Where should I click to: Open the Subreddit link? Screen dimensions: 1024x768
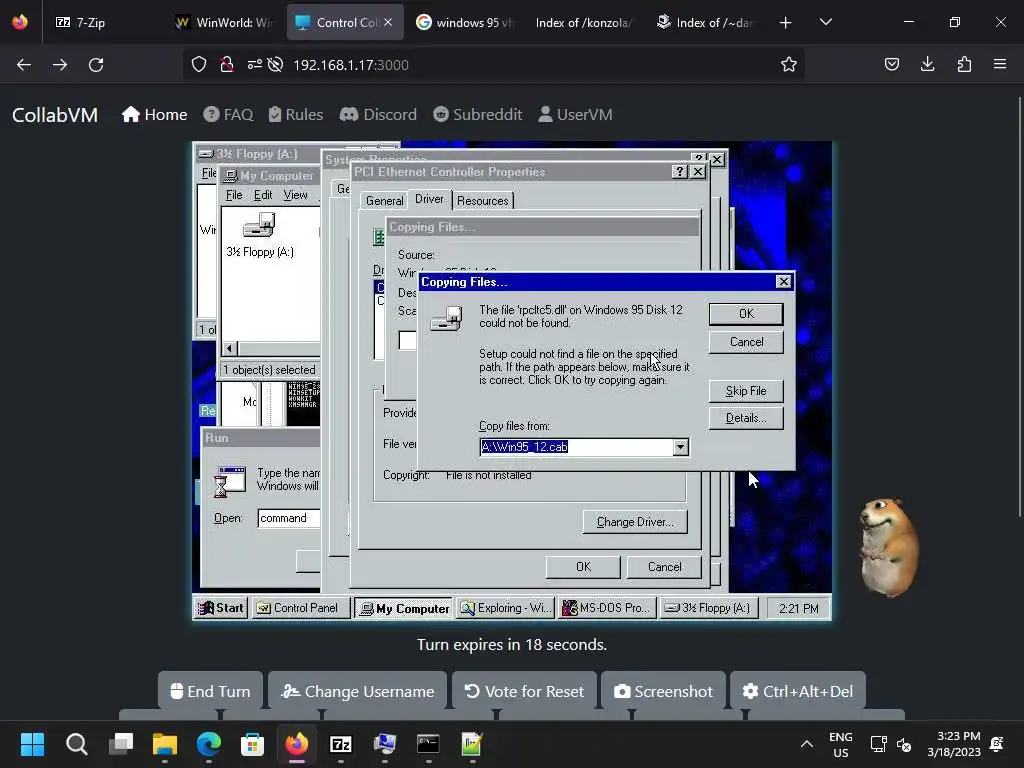tap(477, 115)
